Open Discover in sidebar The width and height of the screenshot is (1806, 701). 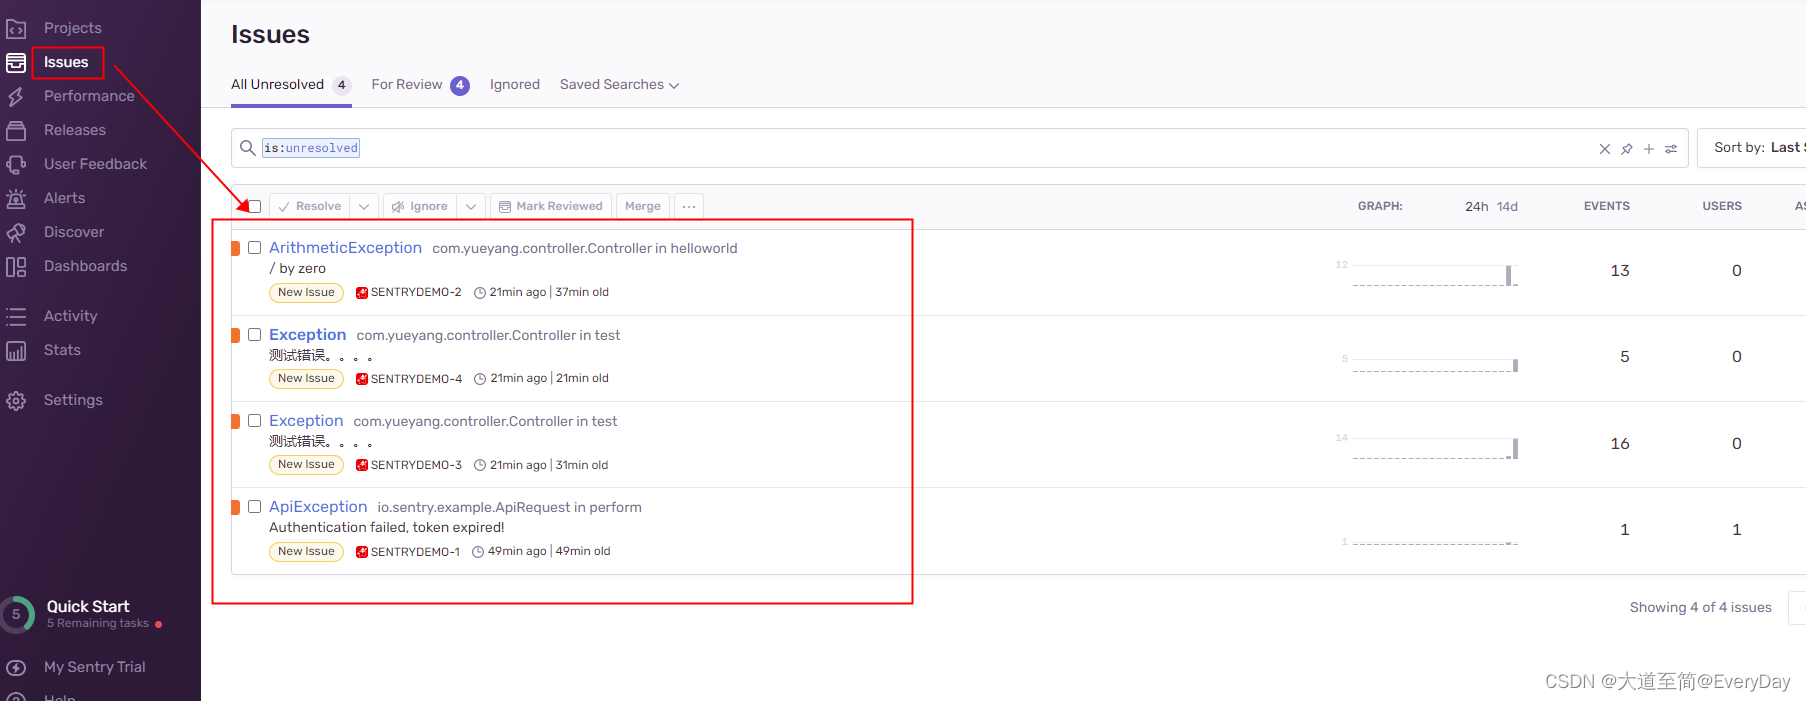point(73,232)
